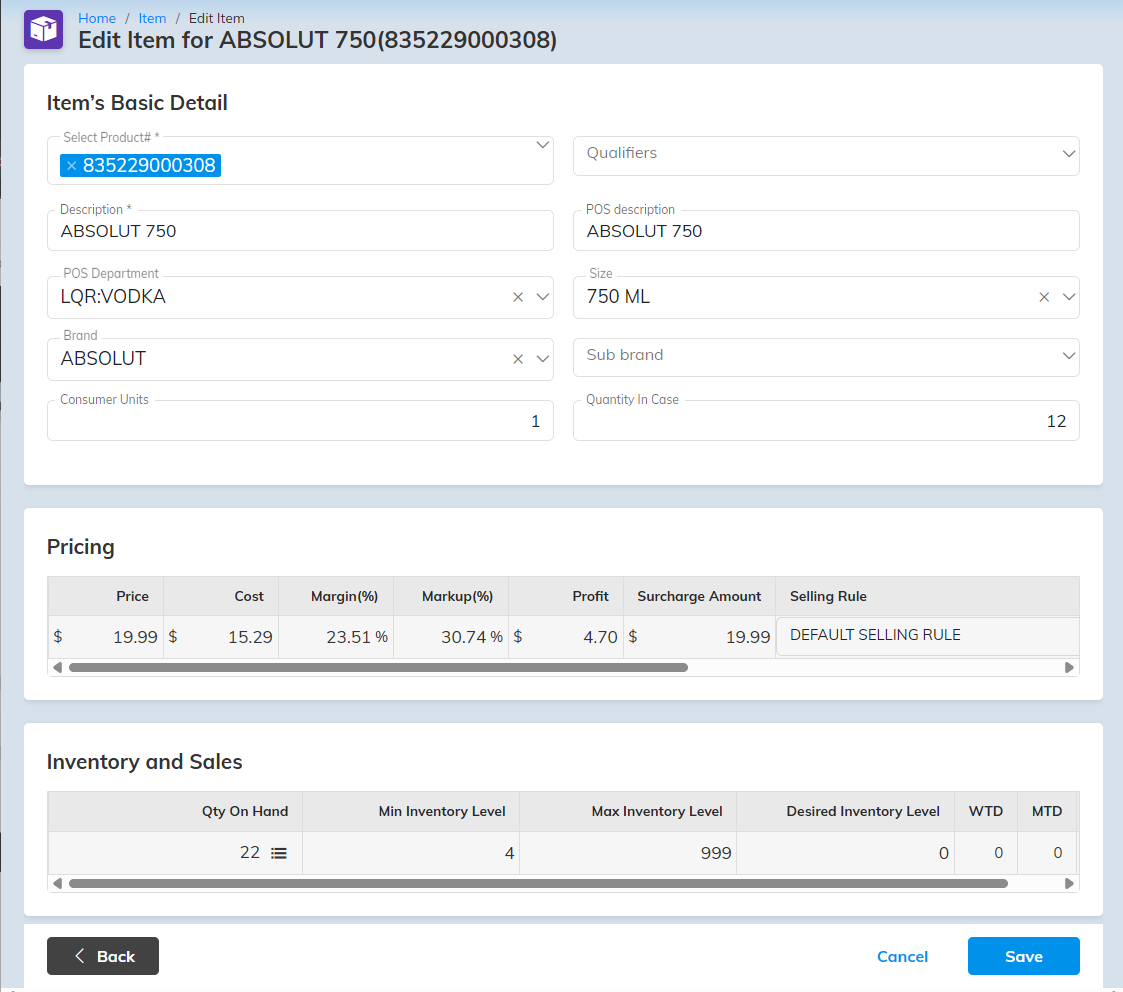Expand the Size dropdown arrow
Screen dimensions: 1123x992
1069,297
